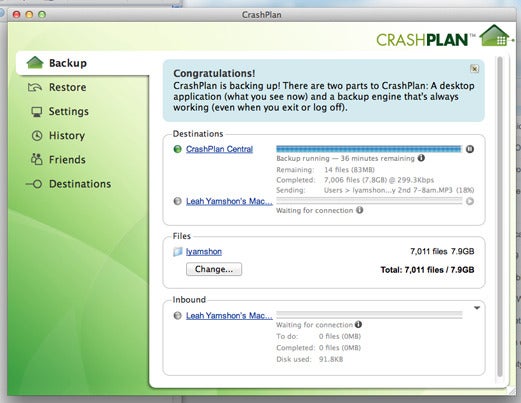
Task: Click the History clock icon
Action: (37, 136)
